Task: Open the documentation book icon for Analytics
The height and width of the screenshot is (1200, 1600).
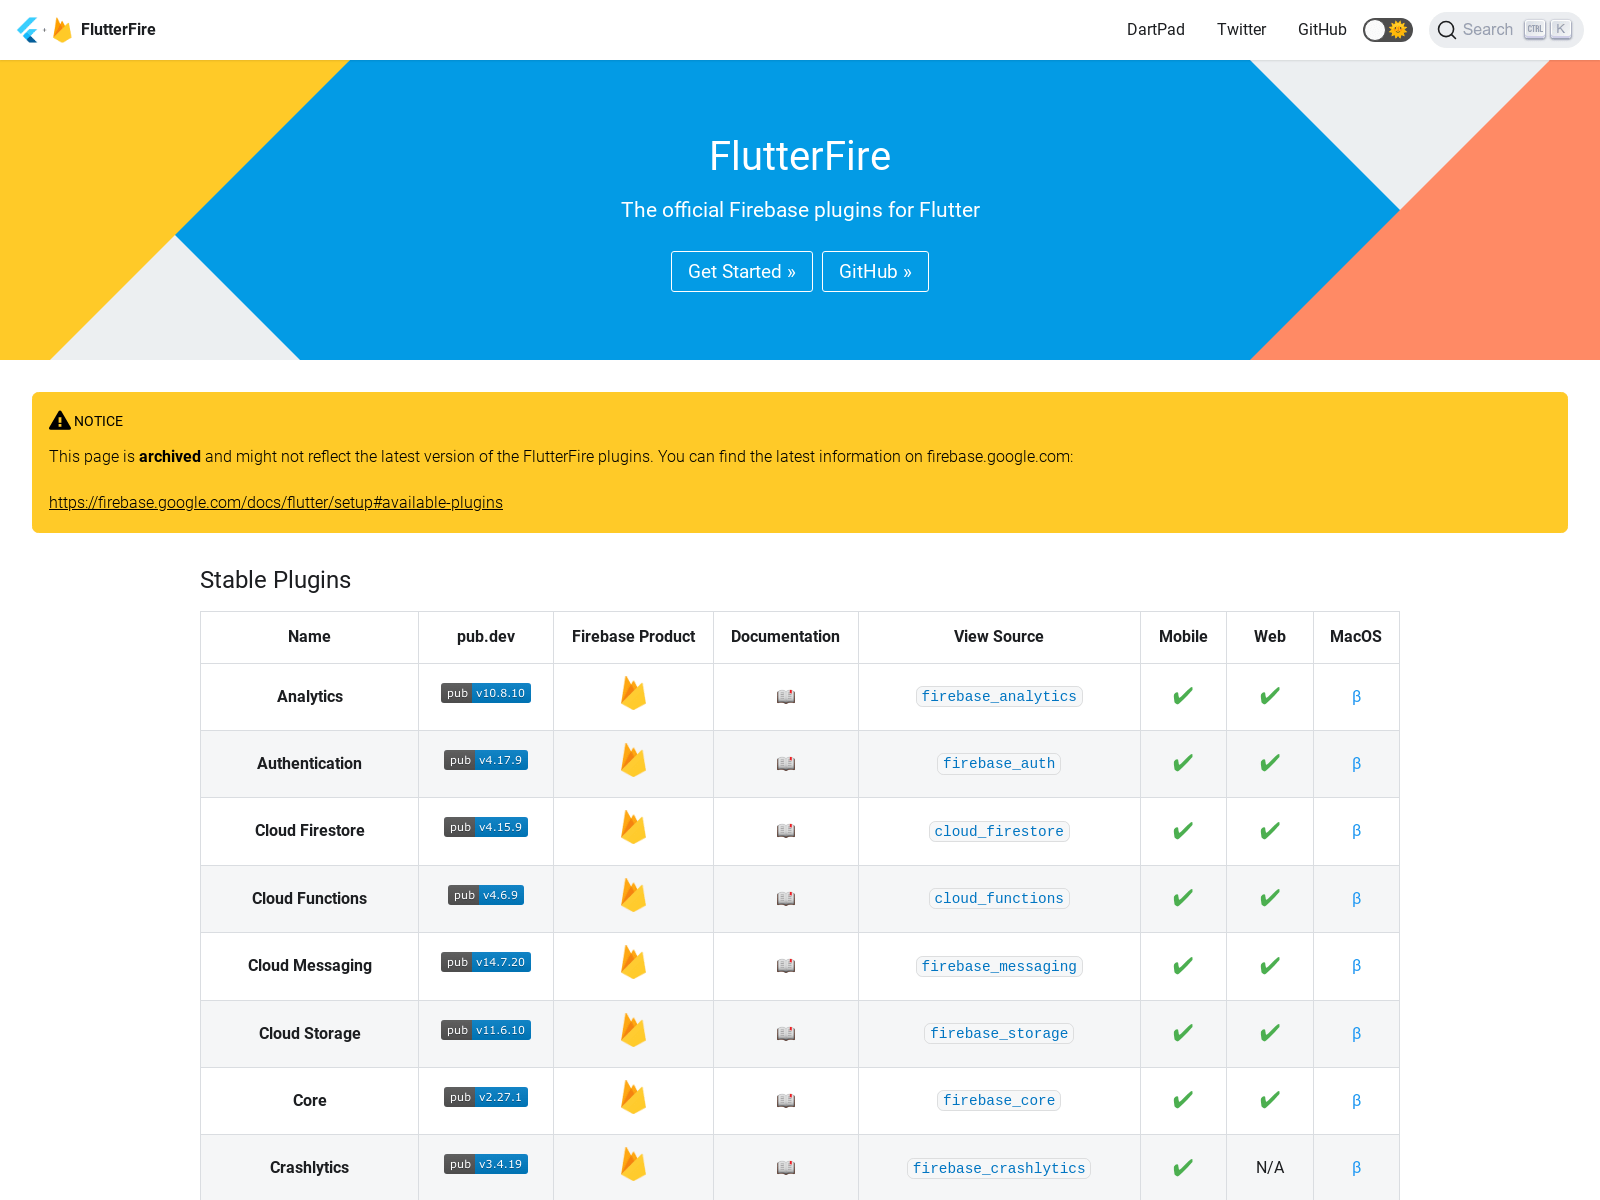Action: [786, 697]
